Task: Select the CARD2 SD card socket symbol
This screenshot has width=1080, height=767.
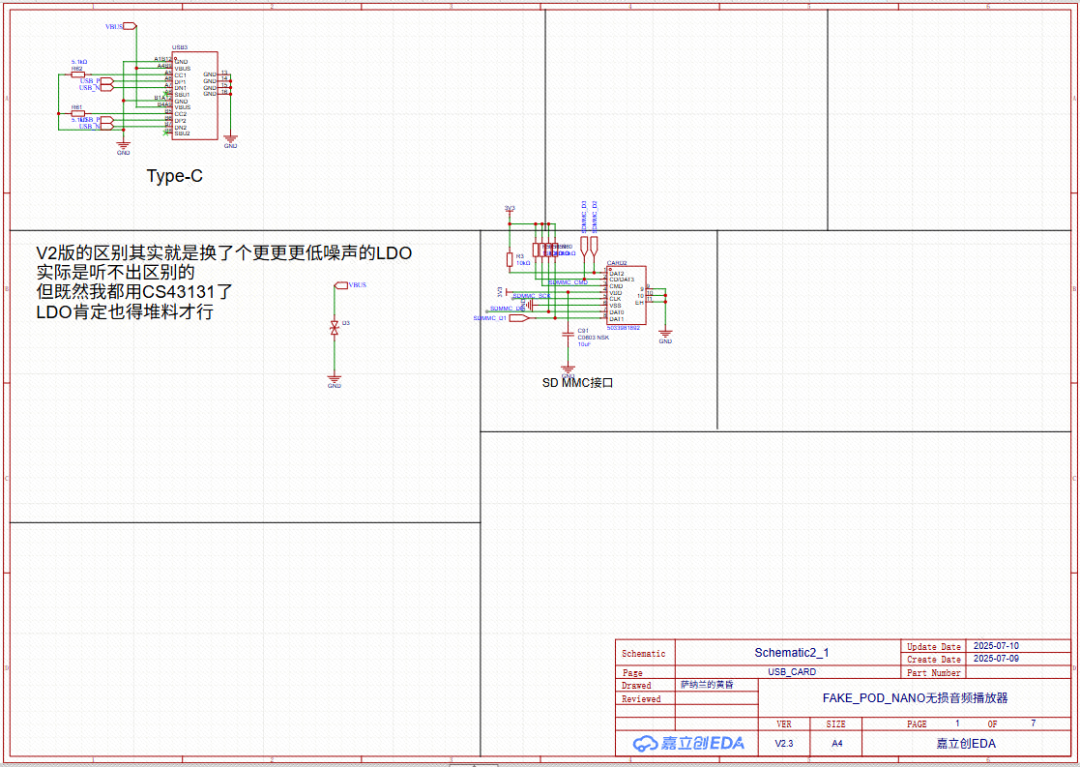Action: [x=626, y=295]
